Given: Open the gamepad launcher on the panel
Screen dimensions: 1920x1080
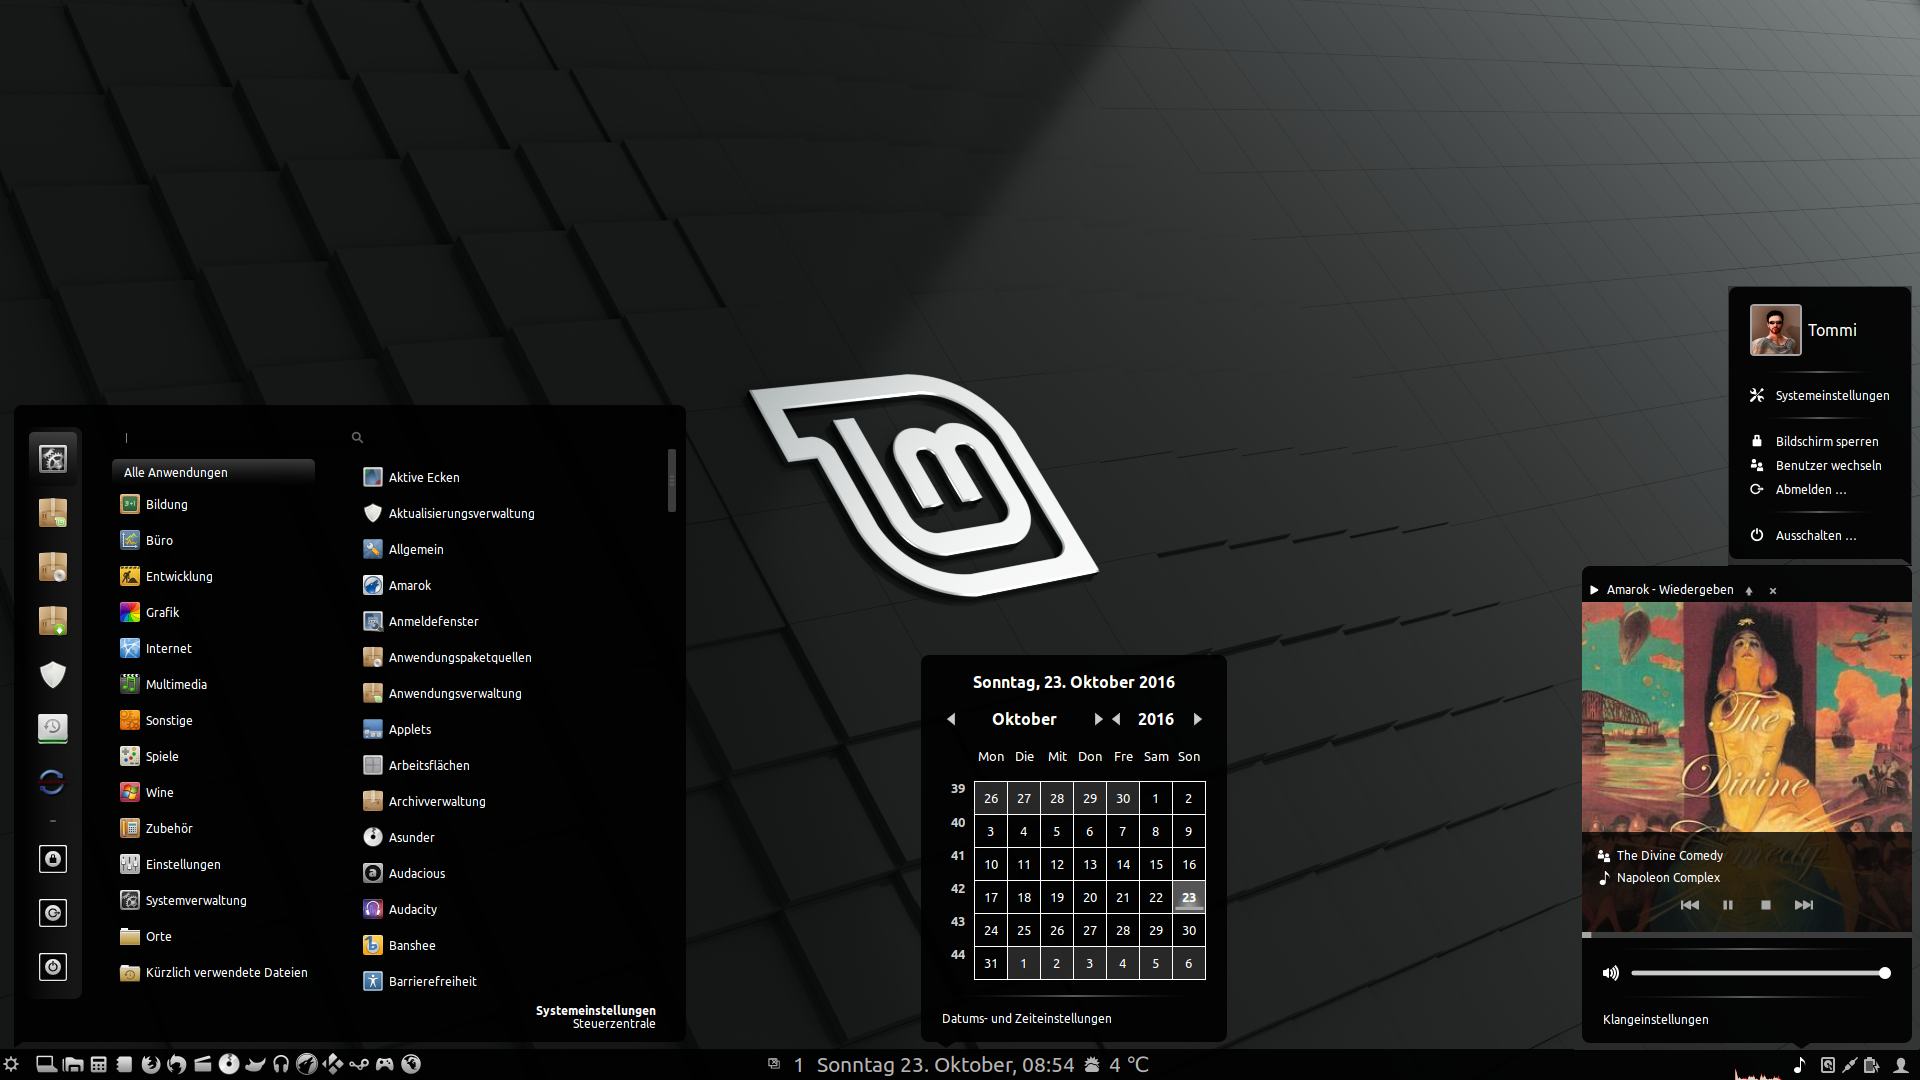Looking at the screenshot, I should tap(384, 1064).
